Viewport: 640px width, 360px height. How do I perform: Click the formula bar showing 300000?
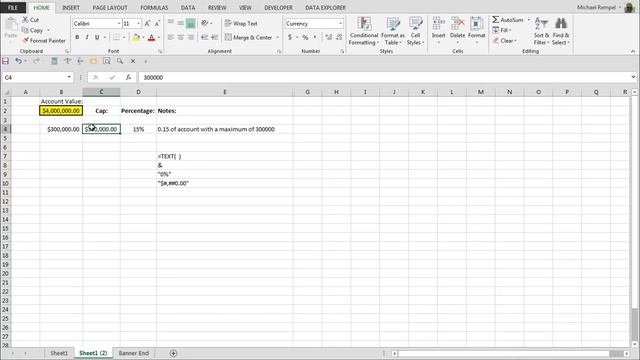[384, 77]
